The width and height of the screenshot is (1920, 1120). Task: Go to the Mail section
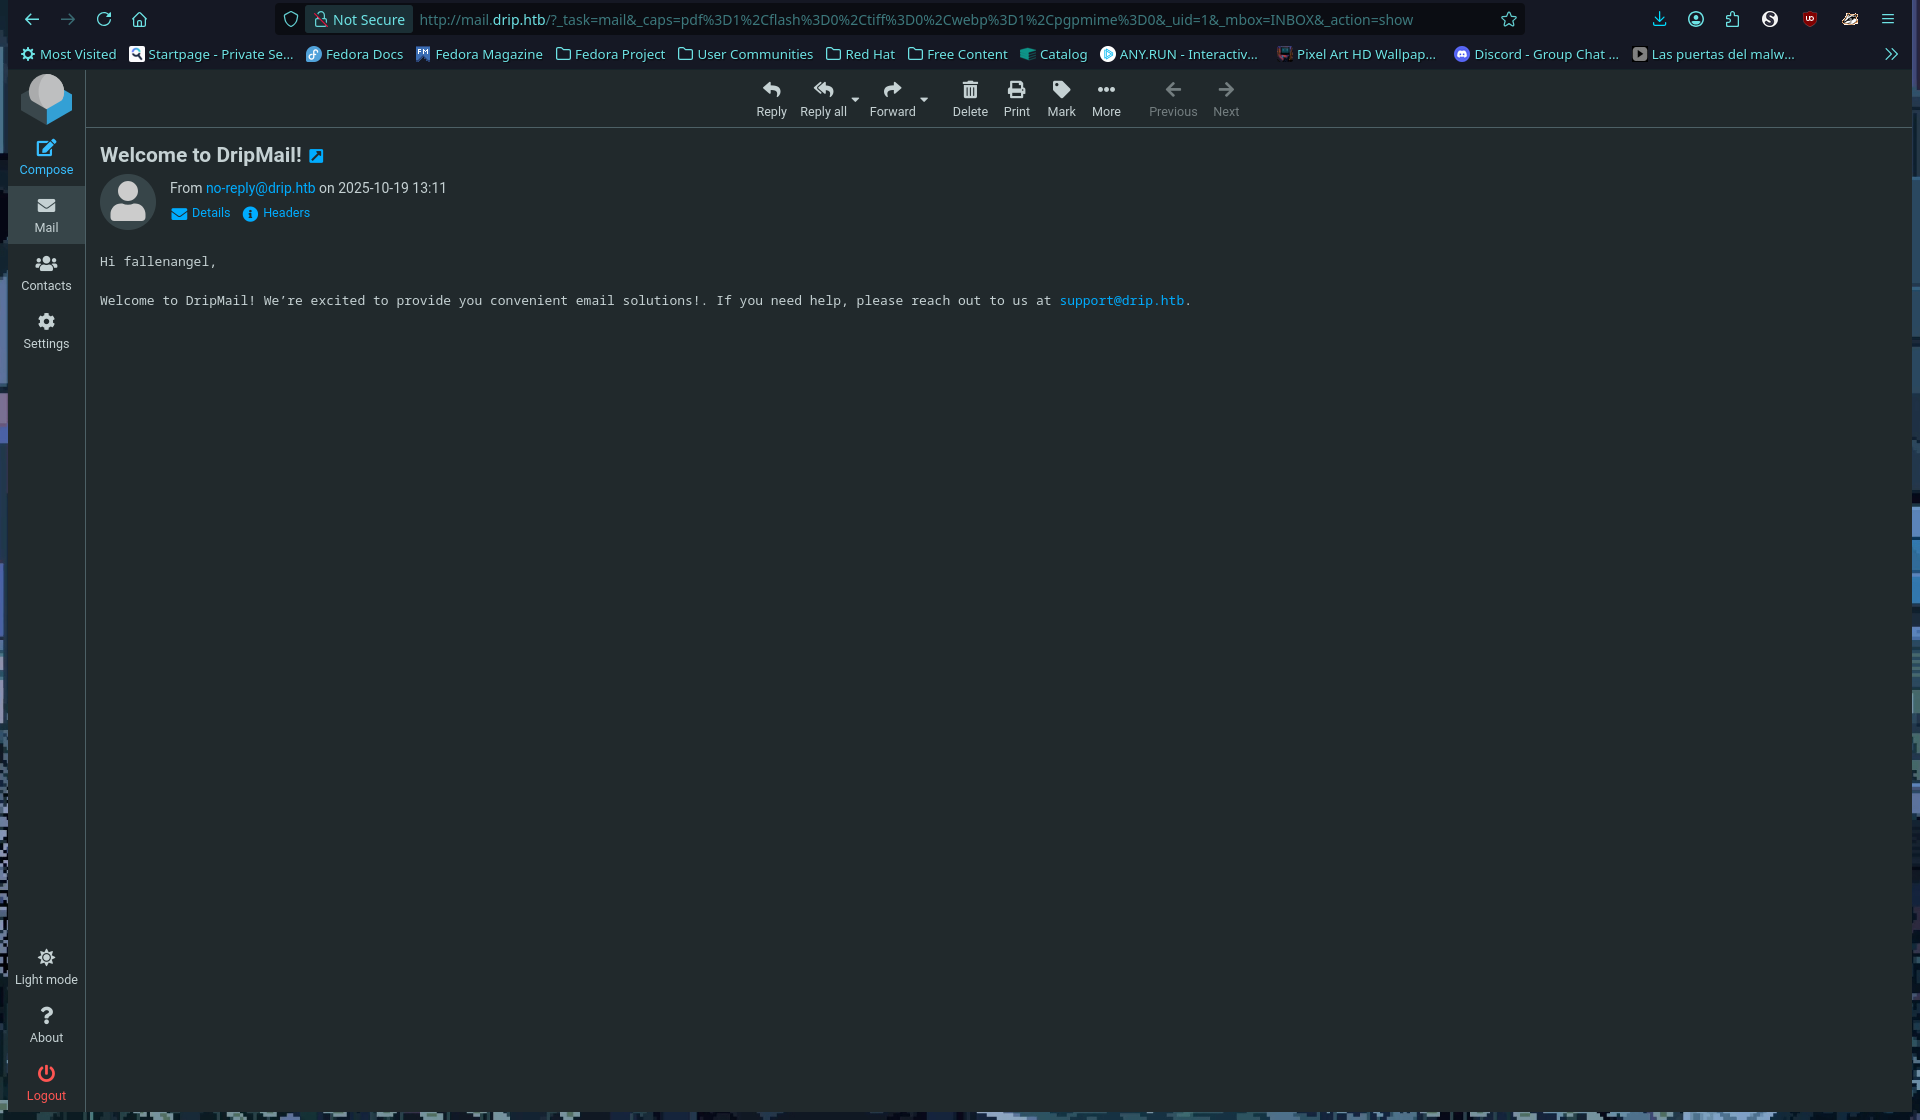(x=46, y=215)
